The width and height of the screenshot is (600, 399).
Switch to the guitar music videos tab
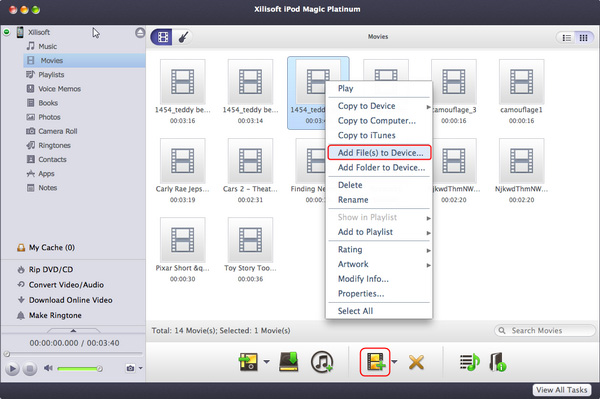(183, 37)
